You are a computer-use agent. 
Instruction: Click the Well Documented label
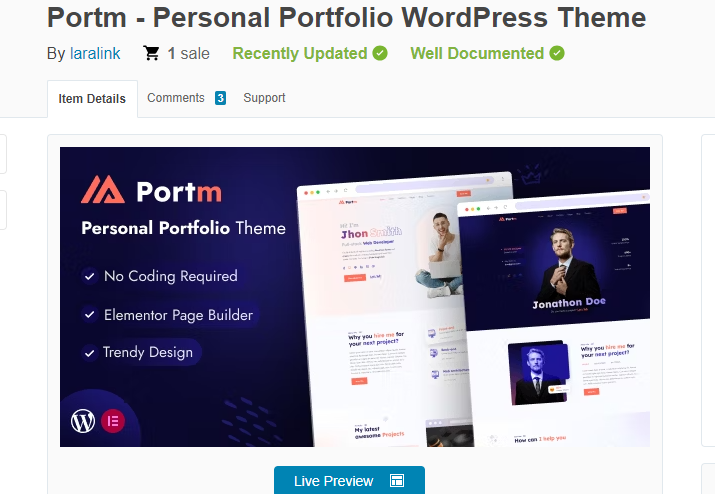click(x=477, y=53)
